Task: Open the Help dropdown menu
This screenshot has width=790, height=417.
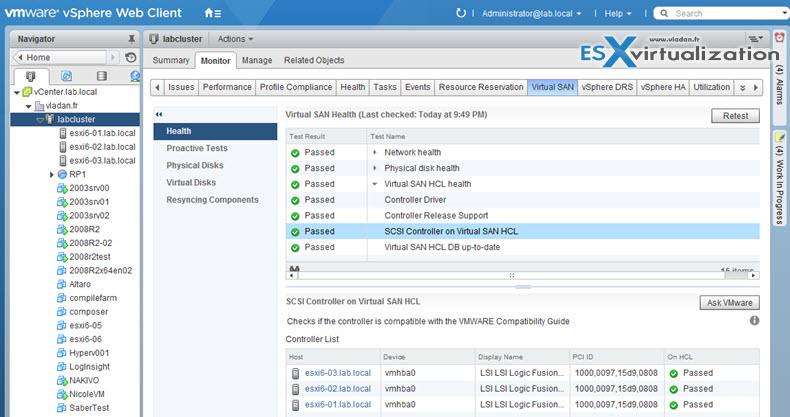Action: pyautogui.click(x=618, y=14)
